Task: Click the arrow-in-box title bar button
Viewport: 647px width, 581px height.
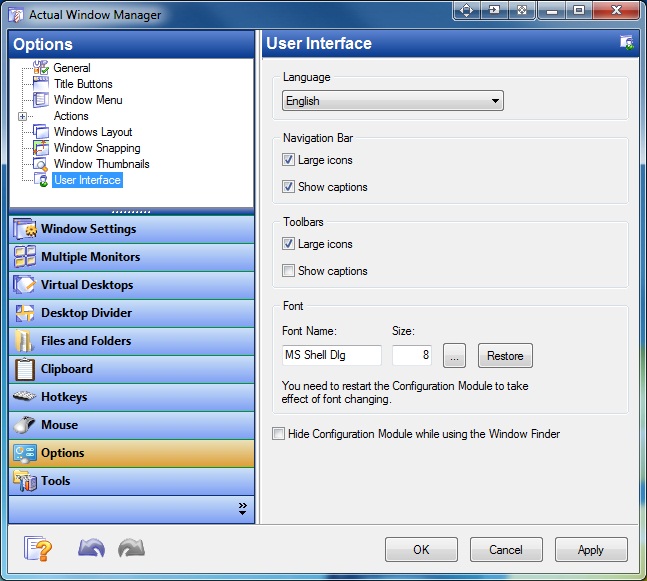Action: coord(494,10)
